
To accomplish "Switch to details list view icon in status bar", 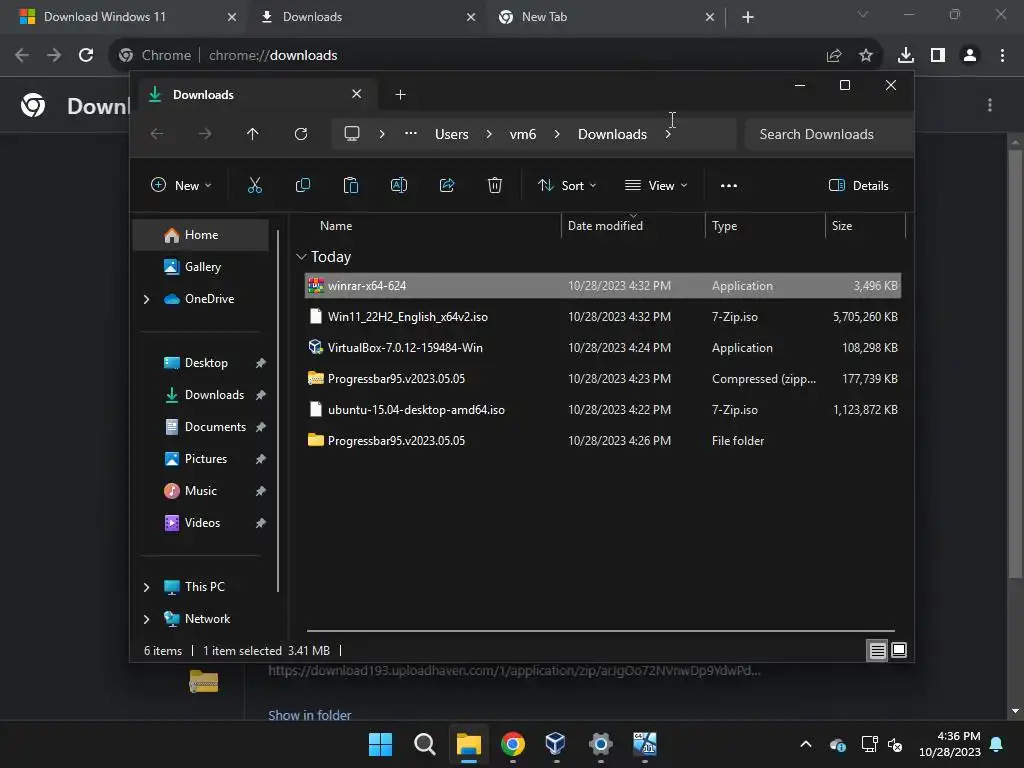I will click(877, 650).
